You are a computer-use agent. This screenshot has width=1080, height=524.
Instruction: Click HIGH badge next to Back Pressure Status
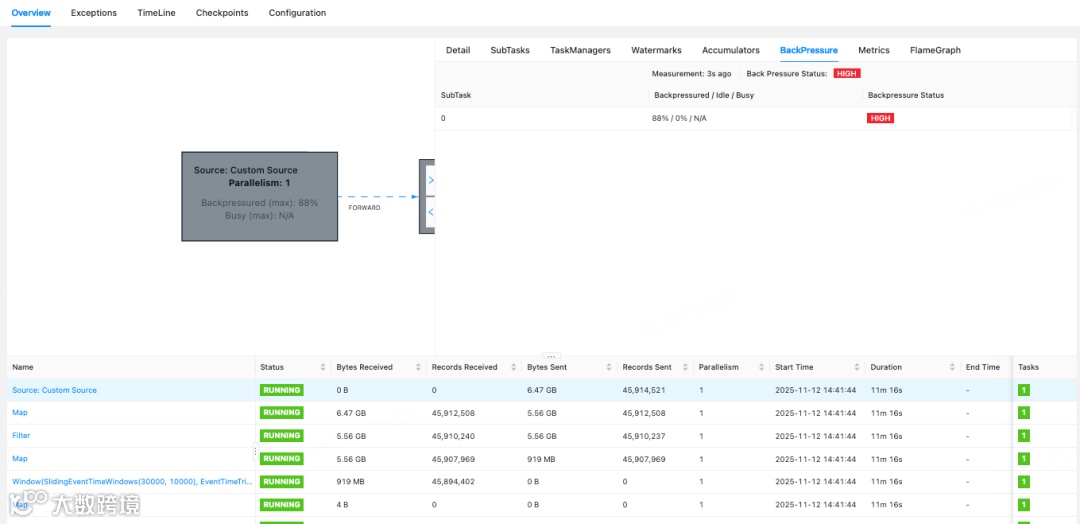(x=847, y=73)
